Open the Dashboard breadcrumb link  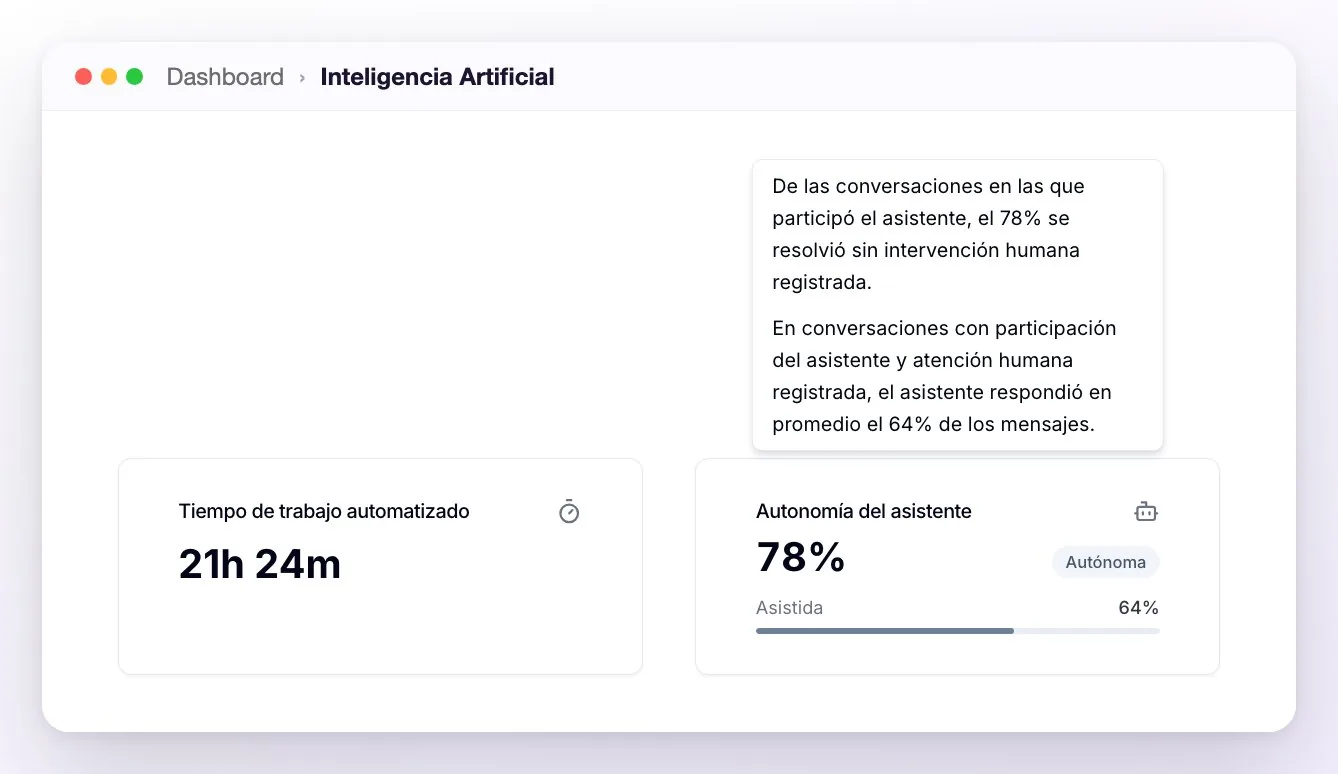pyautogui.click(x=225, y=77)
